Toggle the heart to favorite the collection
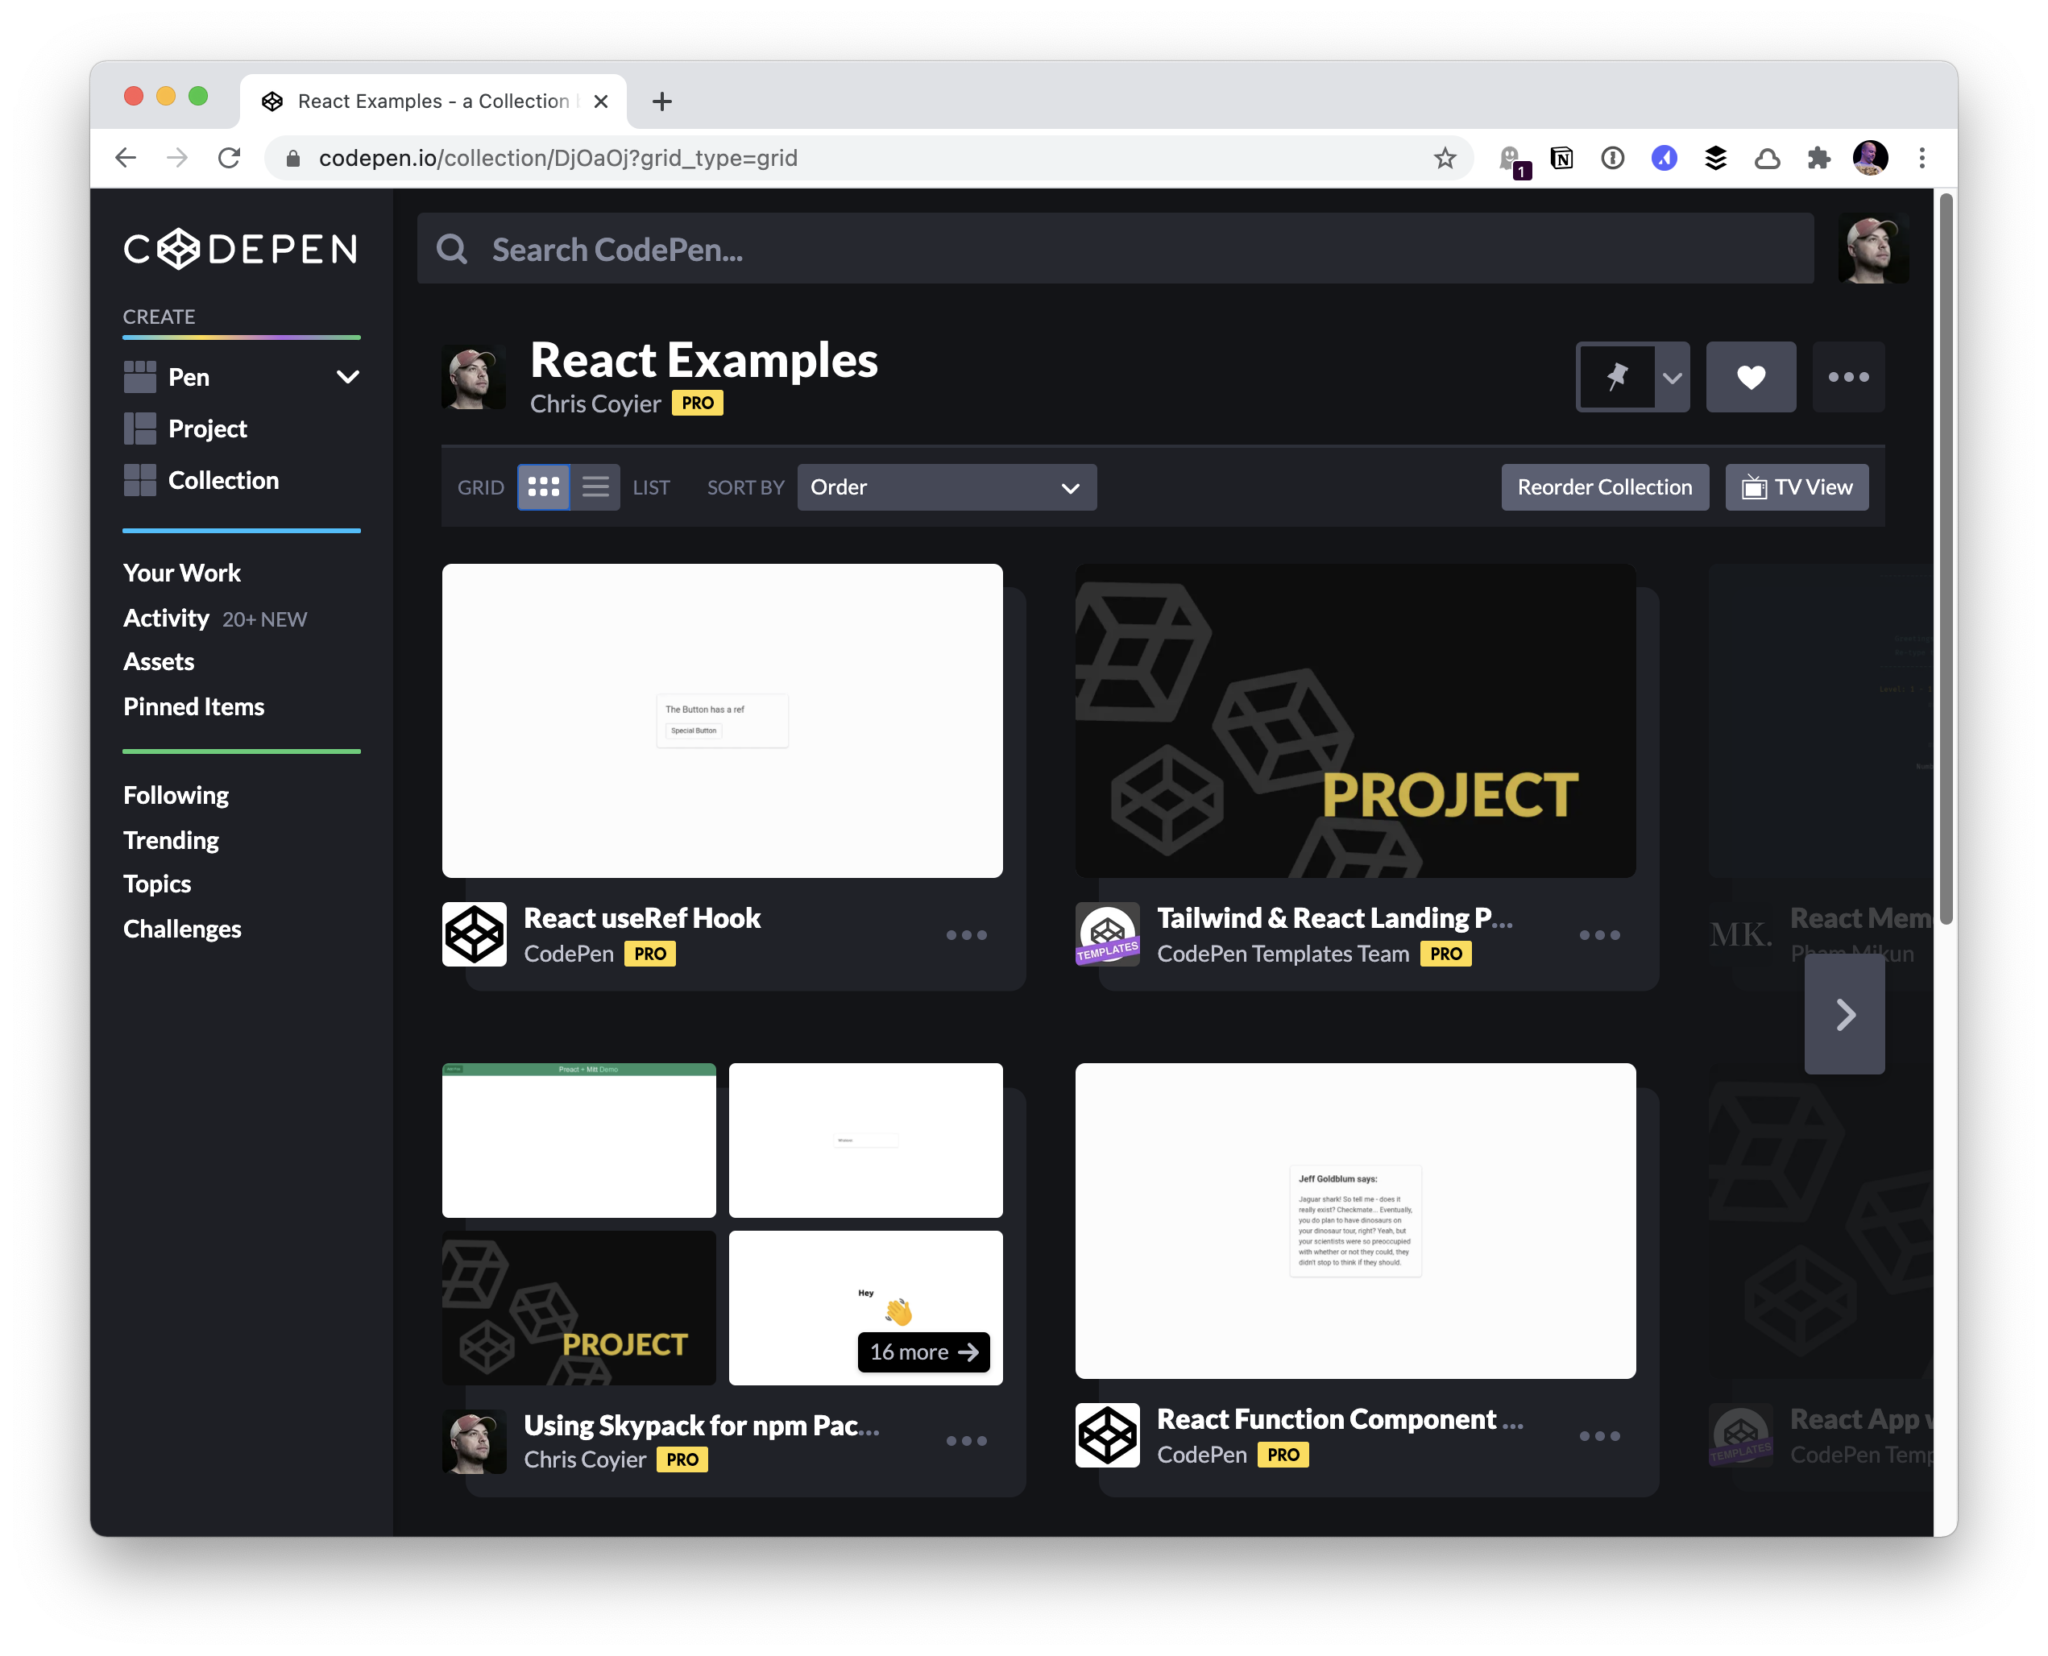 coord(1750,377)
